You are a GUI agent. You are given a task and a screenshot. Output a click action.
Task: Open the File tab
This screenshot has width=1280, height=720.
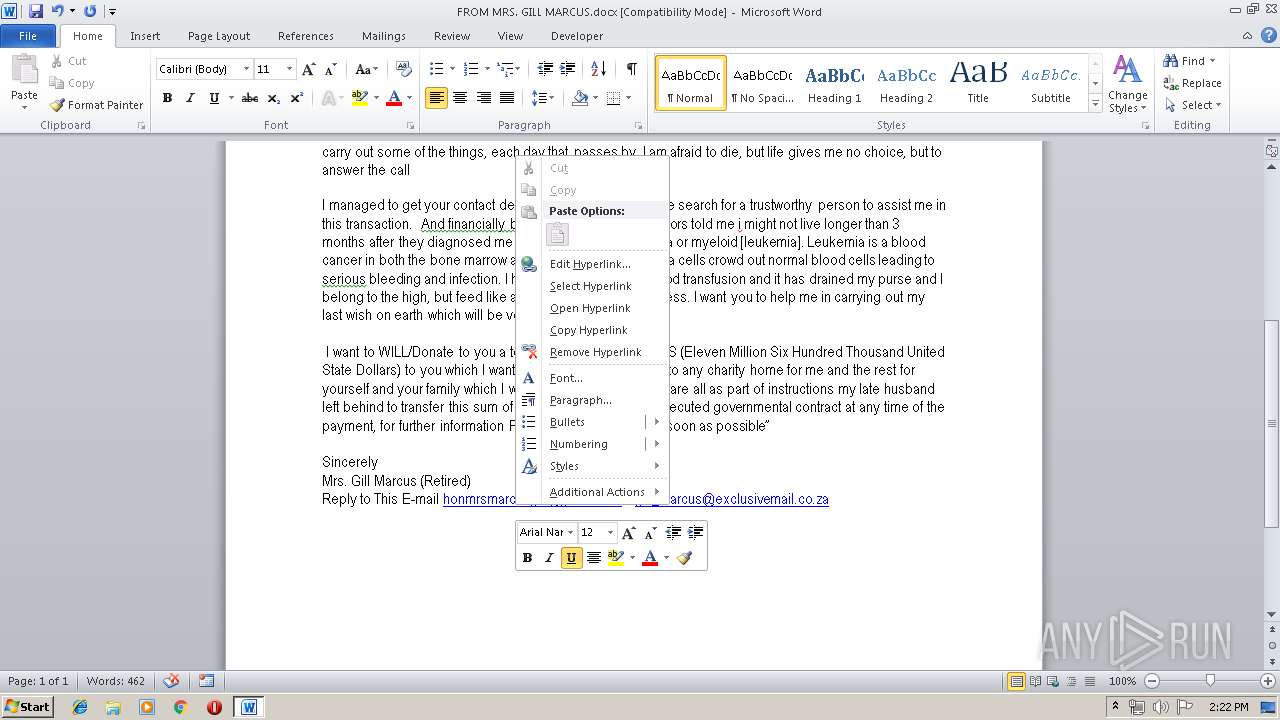[x=28, y=36]
